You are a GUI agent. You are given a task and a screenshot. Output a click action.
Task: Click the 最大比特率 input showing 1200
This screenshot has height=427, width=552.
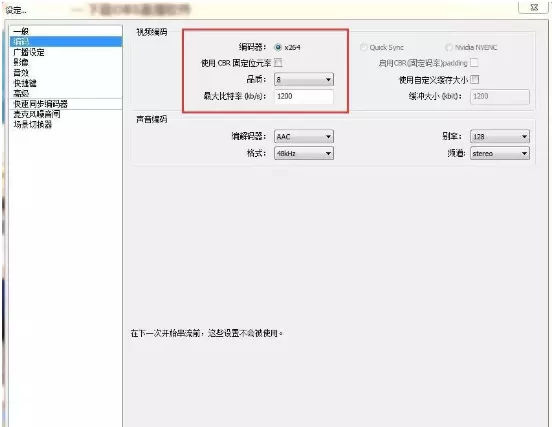(x=304, y=96)
